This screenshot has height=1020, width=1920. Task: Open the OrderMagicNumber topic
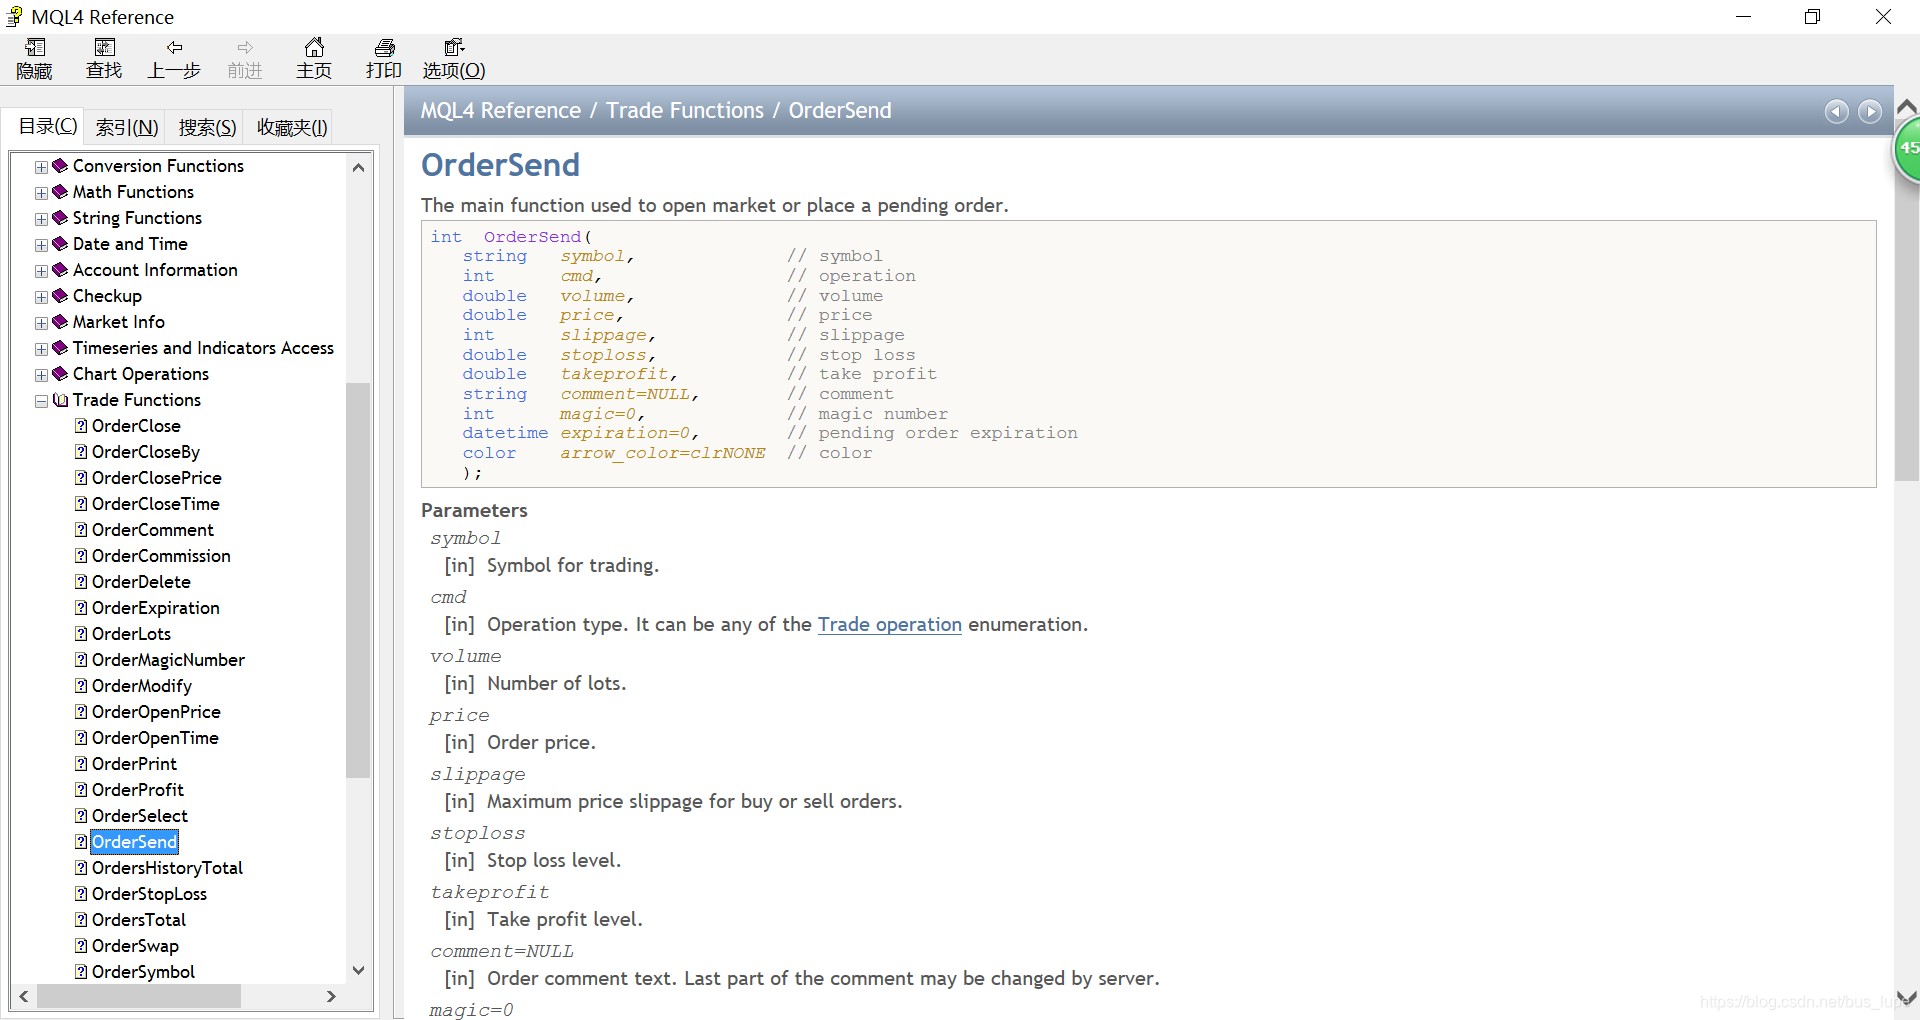pyautogui.click(x=168, y=660)
